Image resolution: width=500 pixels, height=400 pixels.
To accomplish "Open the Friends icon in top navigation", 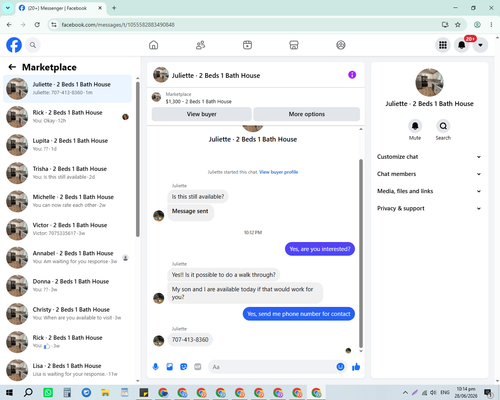I will click(x=200, y=45).
